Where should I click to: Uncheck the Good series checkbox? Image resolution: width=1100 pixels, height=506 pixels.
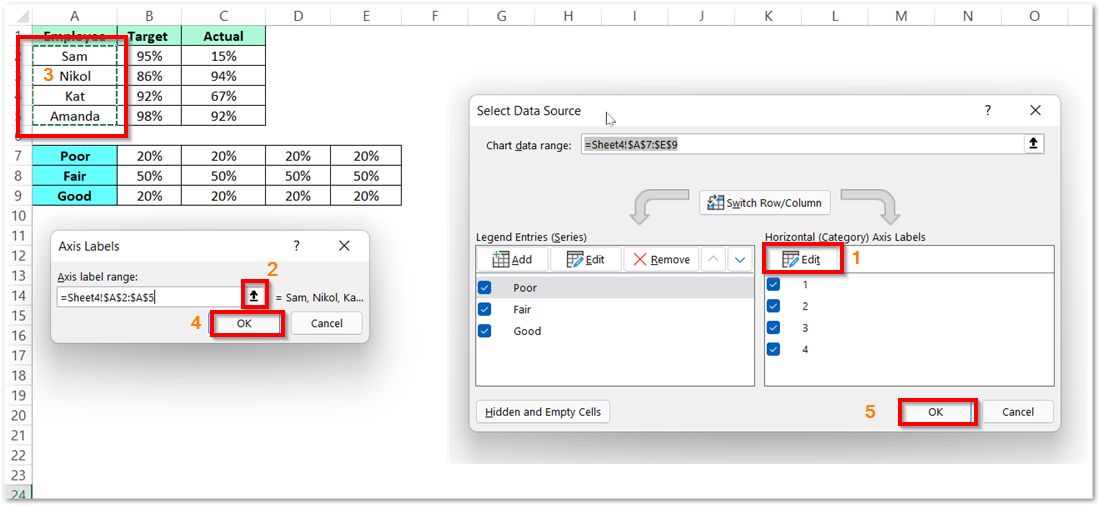pos(486,331)
